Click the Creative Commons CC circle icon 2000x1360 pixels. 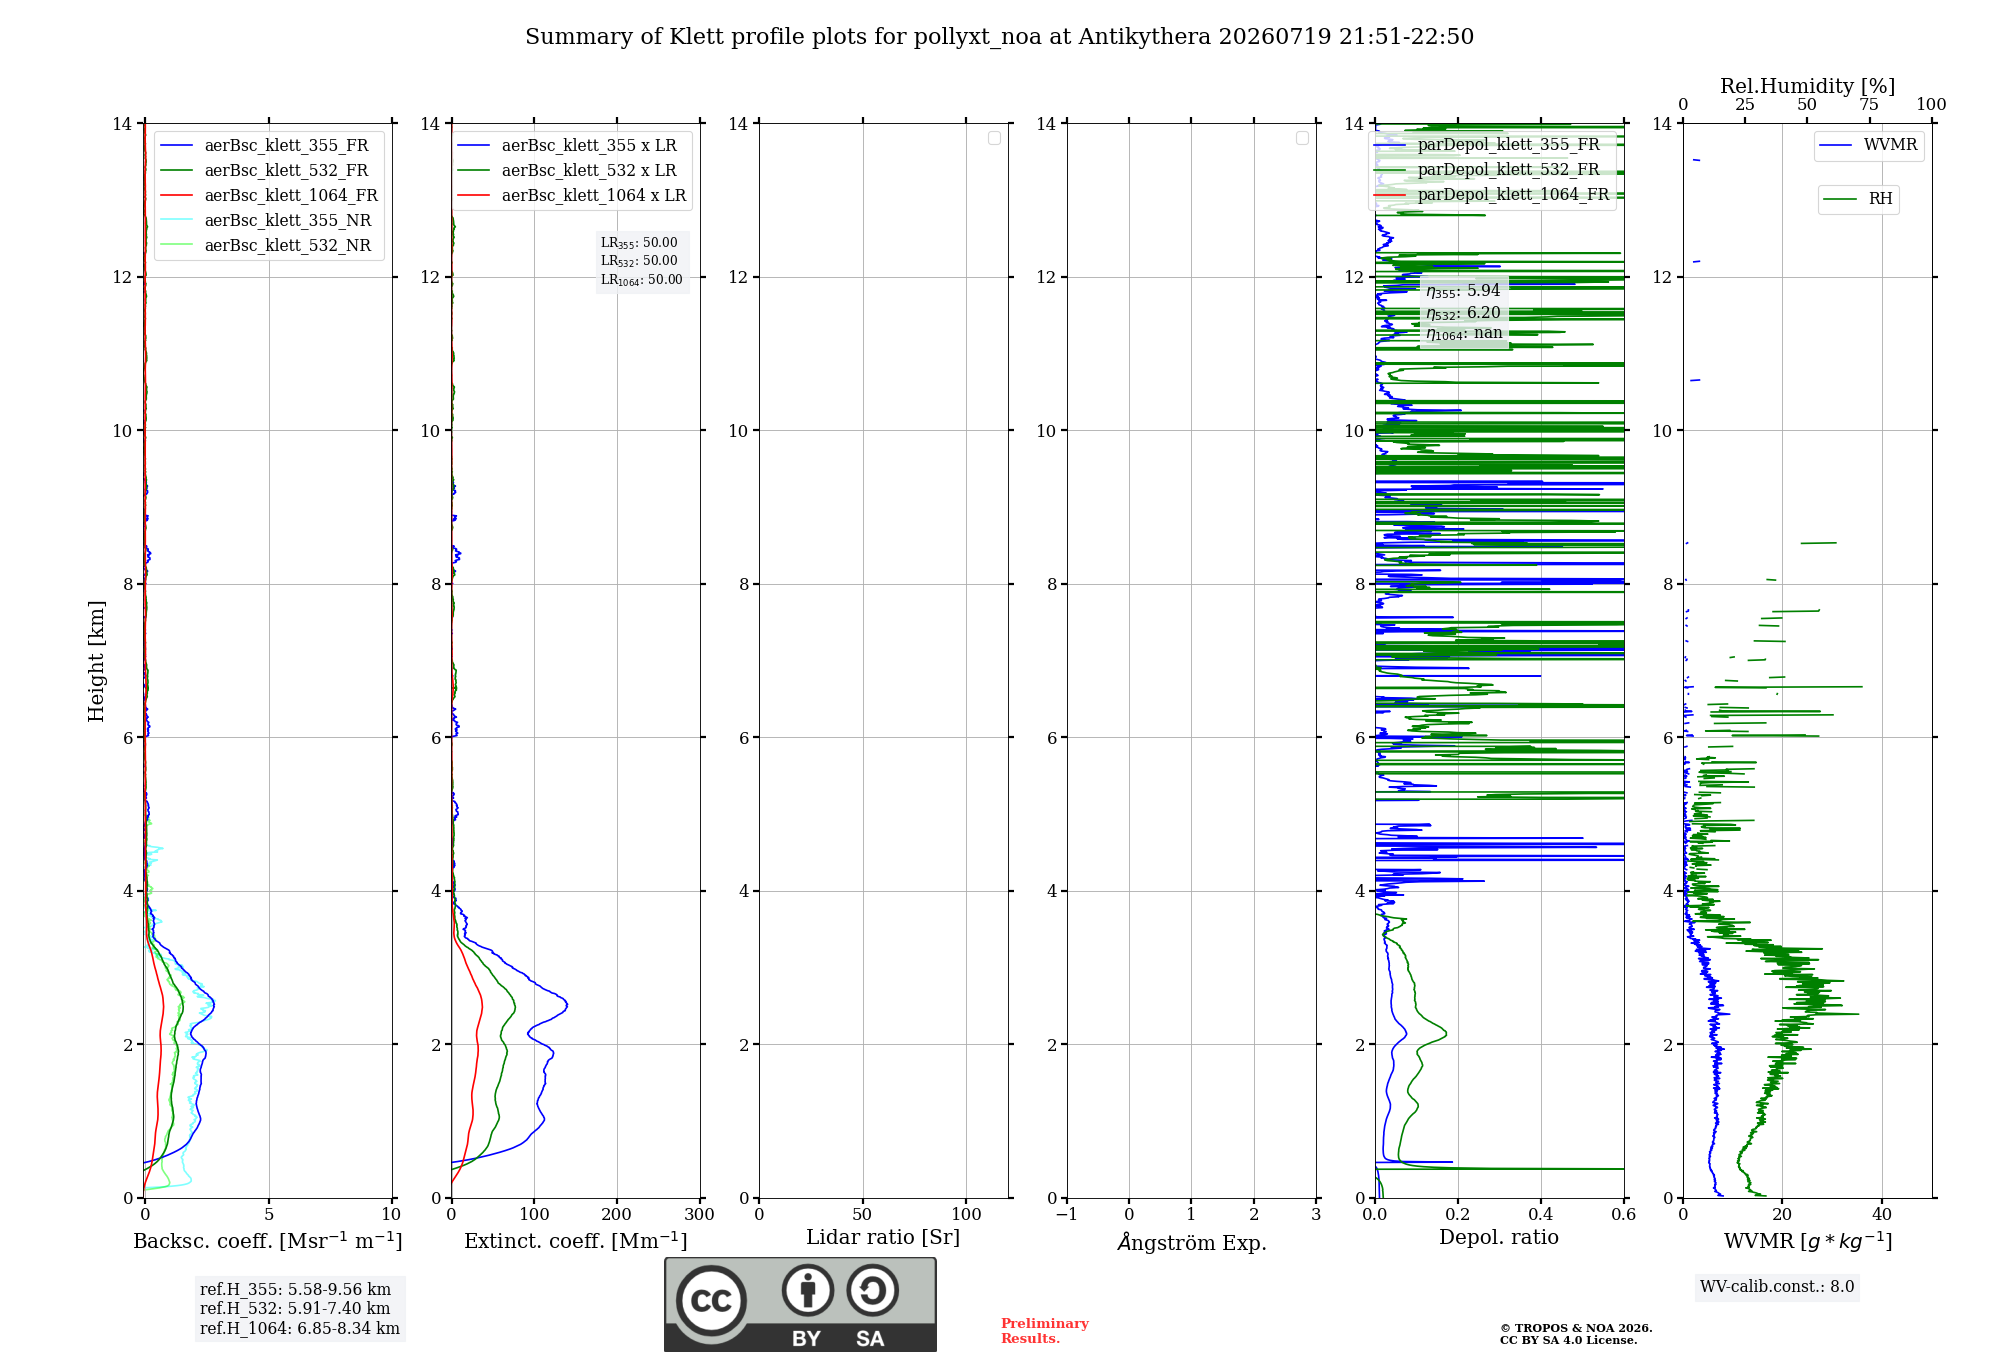tap(711, 1301)
